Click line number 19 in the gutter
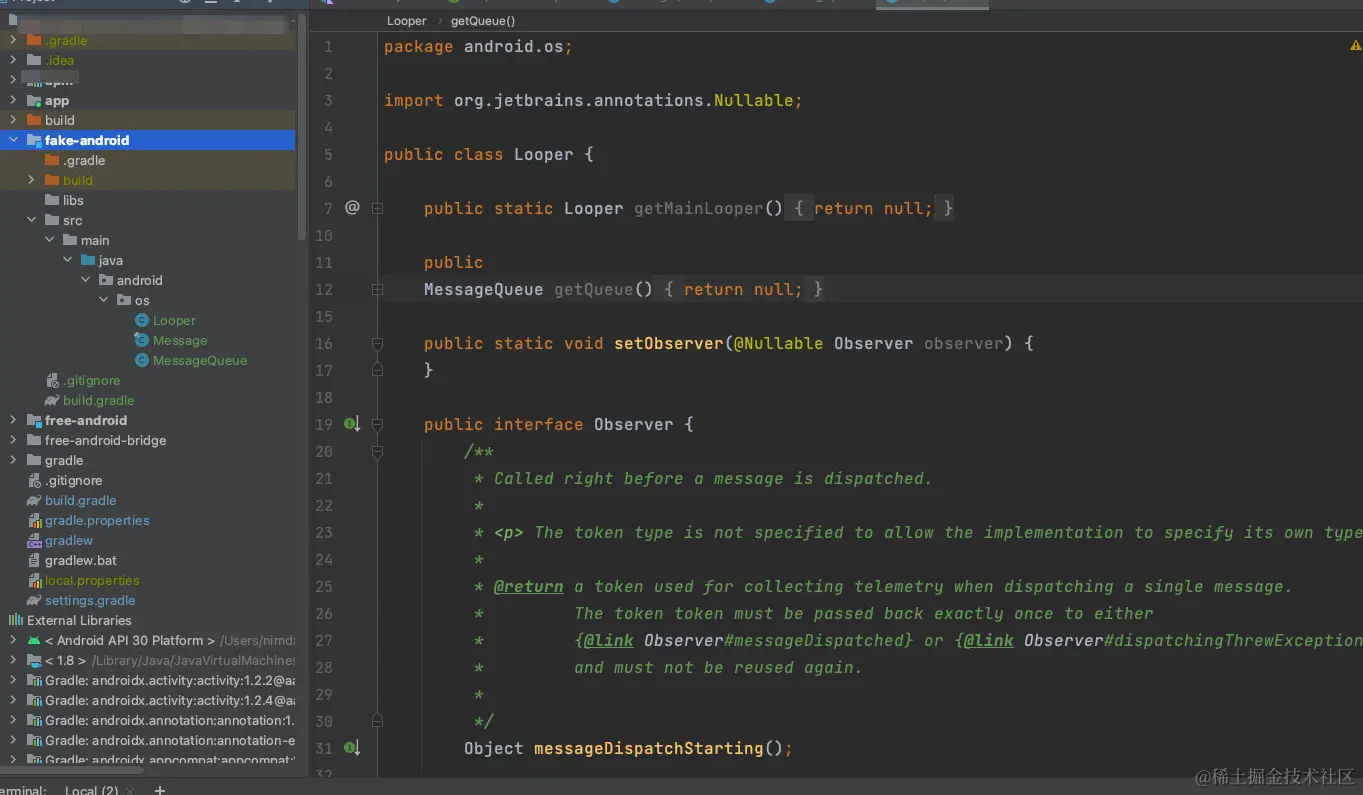Viewport: 1363px width, 795px height. pyautogui.click(x=323, y=424)
